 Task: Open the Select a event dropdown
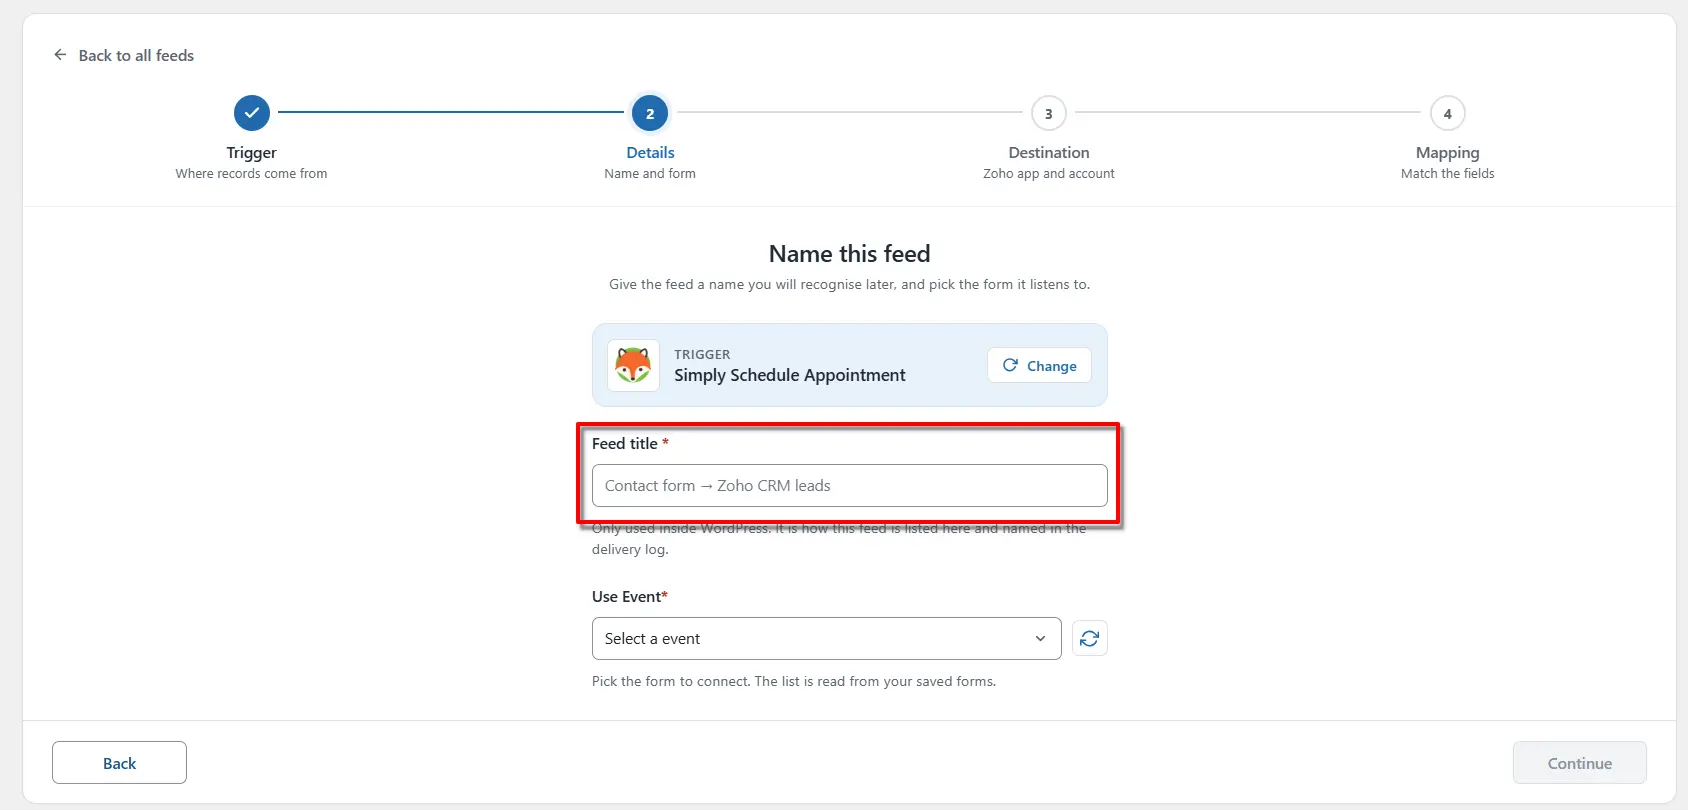tap(827, 639)
